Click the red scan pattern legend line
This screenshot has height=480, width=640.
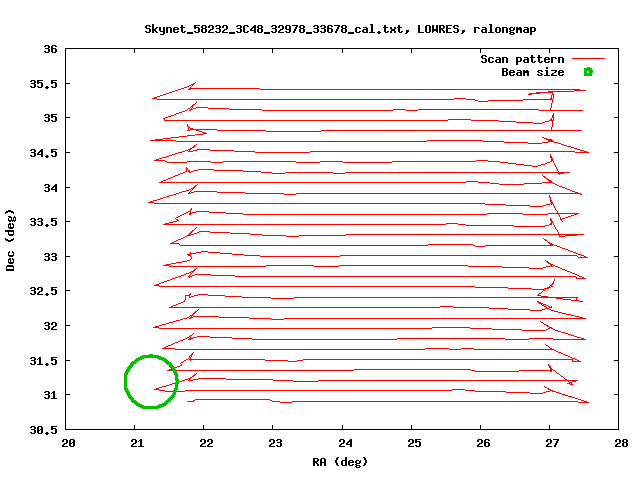tap(588, 59)
